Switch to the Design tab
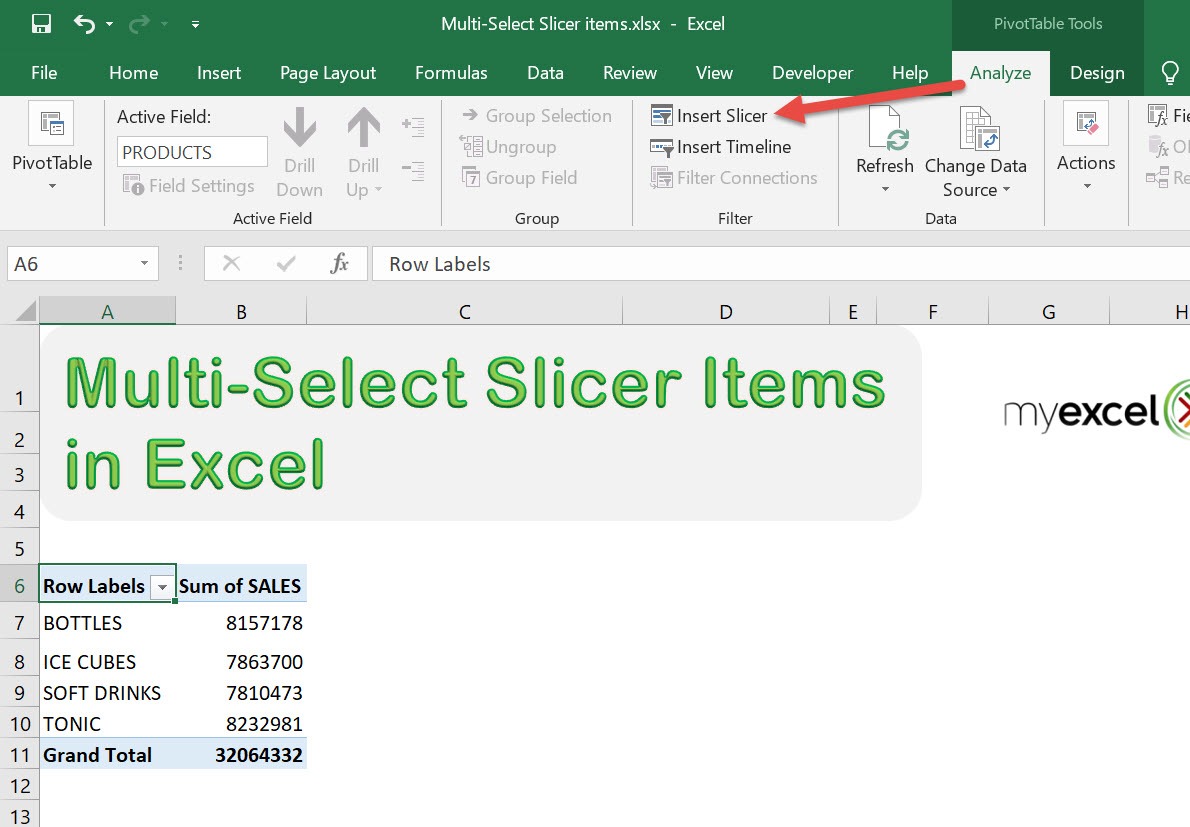 coord(1097,72)
